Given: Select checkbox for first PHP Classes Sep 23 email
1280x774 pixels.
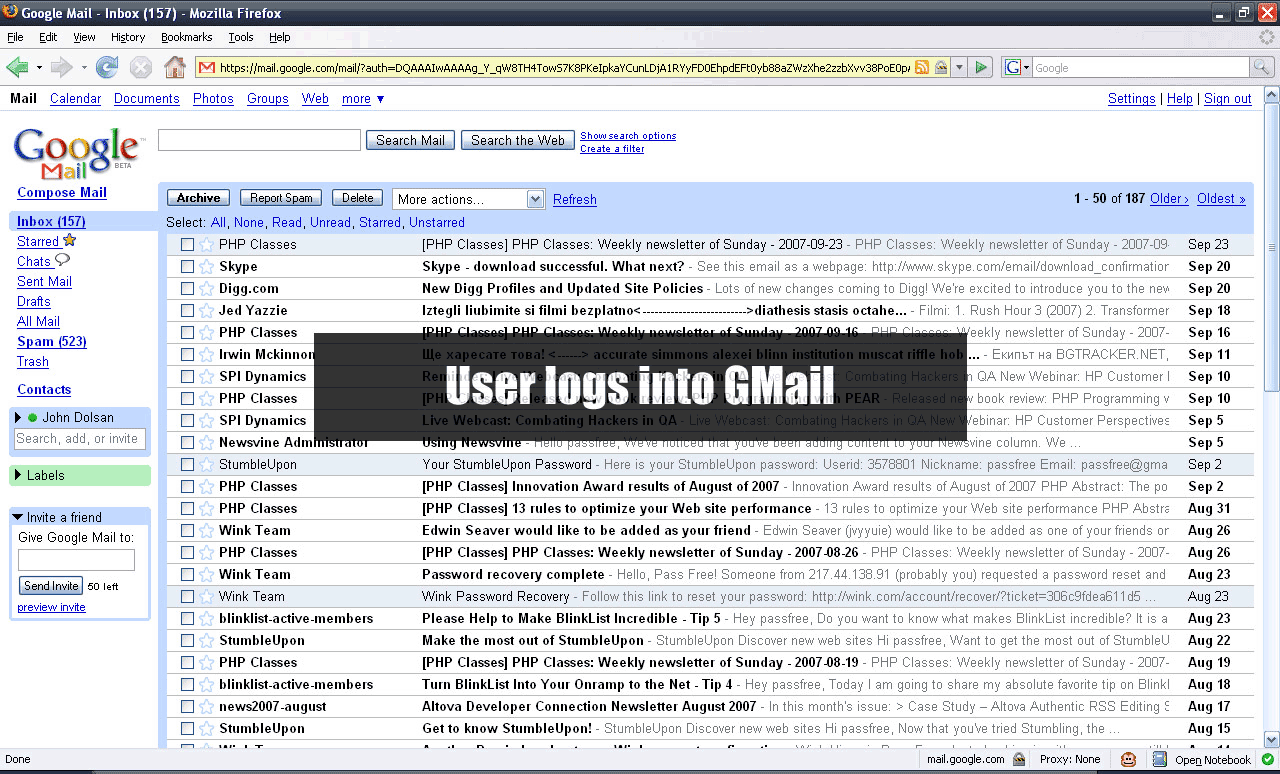Looking at the screenshot, I should coord(187,245).
